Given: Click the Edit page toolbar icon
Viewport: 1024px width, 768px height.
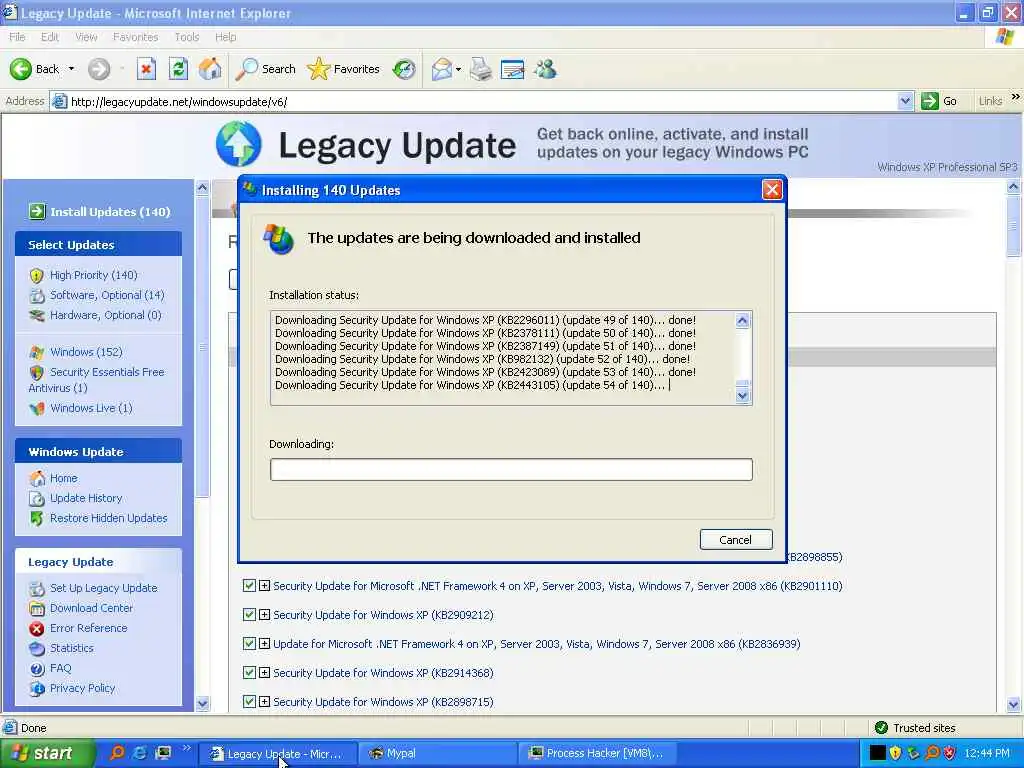Looking at the screenshot, I should [x=513, y=69].
